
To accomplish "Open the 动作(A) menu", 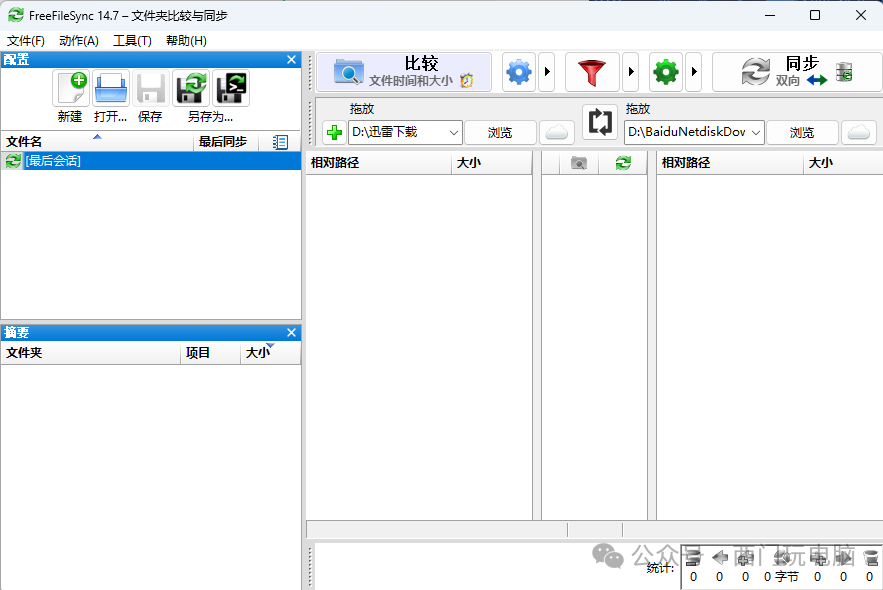I will 79,41.
